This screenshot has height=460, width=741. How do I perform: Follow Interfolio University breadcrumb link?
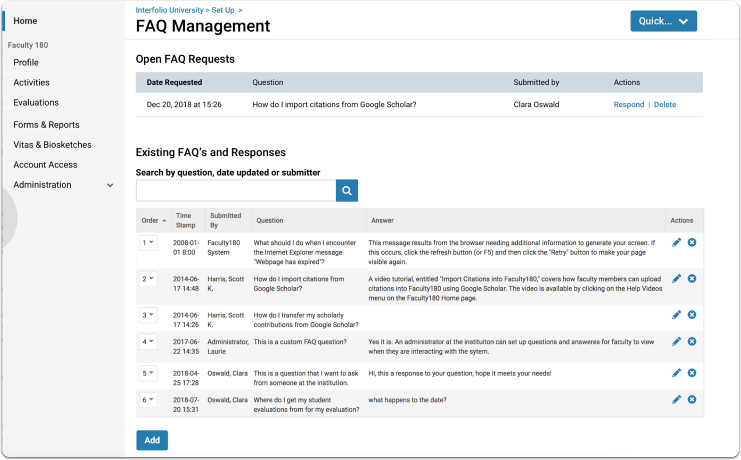tap(169, 10)
